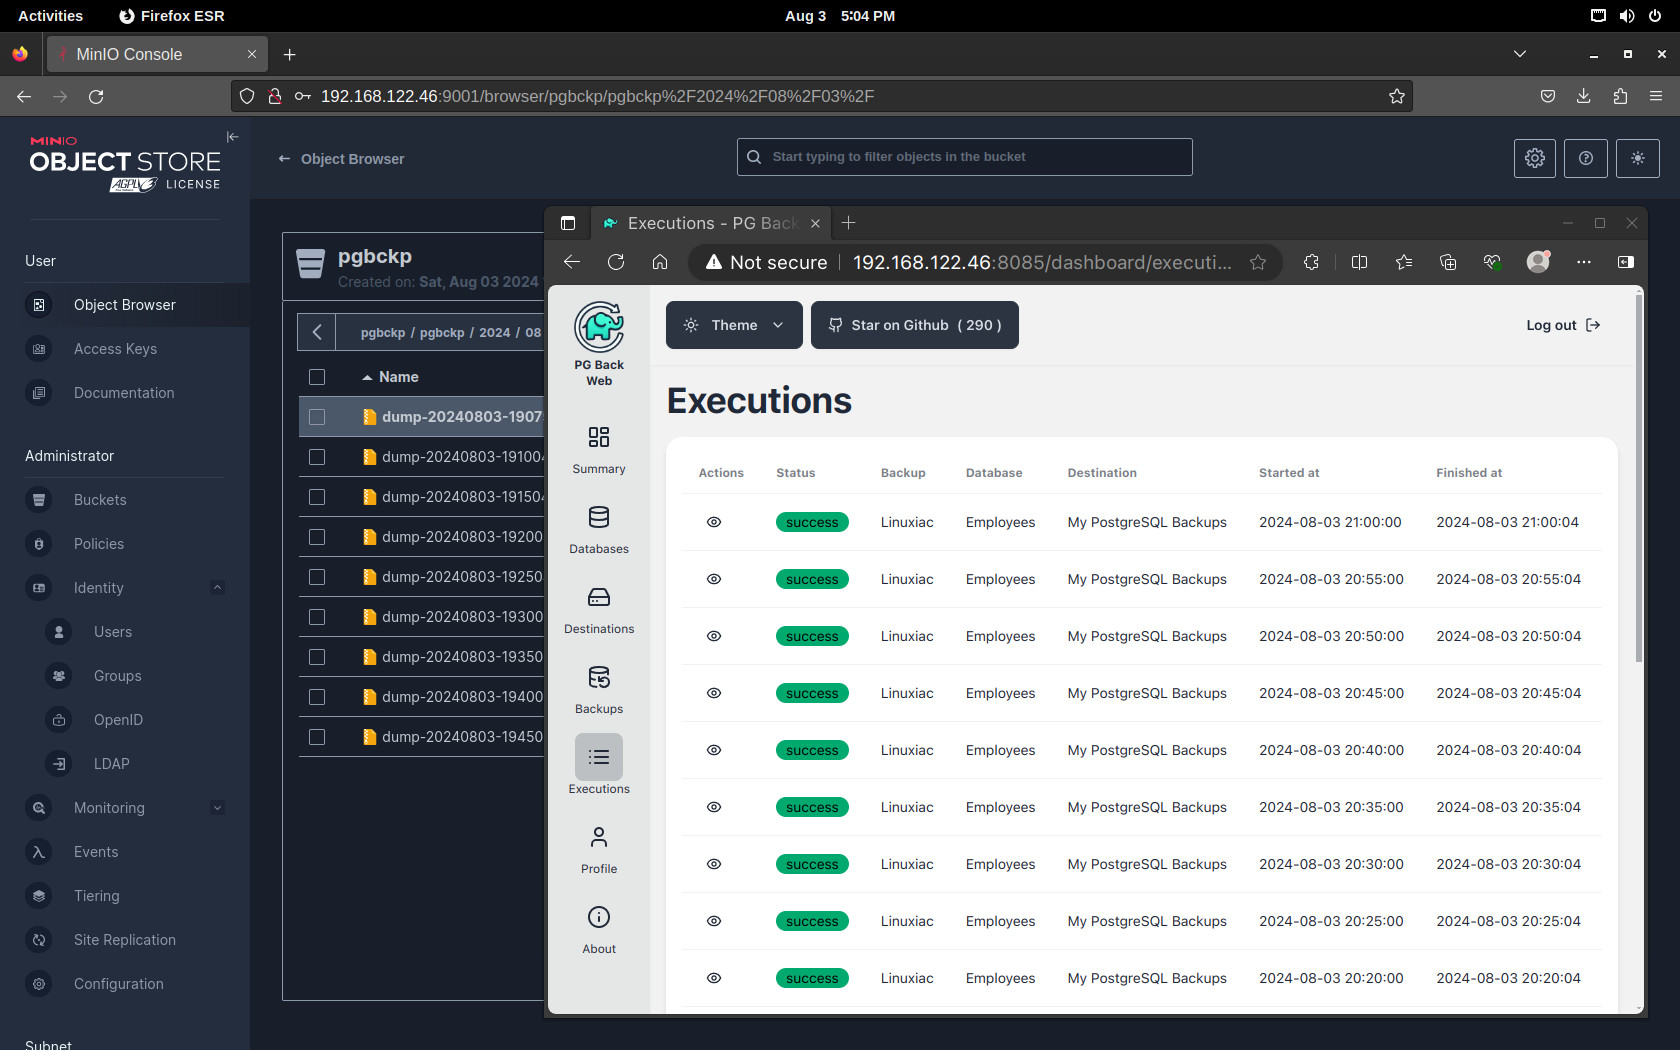Image resolution: width=1680 pixels, height=1050 pixels.
Task: View details of the 21:00:00 execution
Action: [x=714, y=522]
